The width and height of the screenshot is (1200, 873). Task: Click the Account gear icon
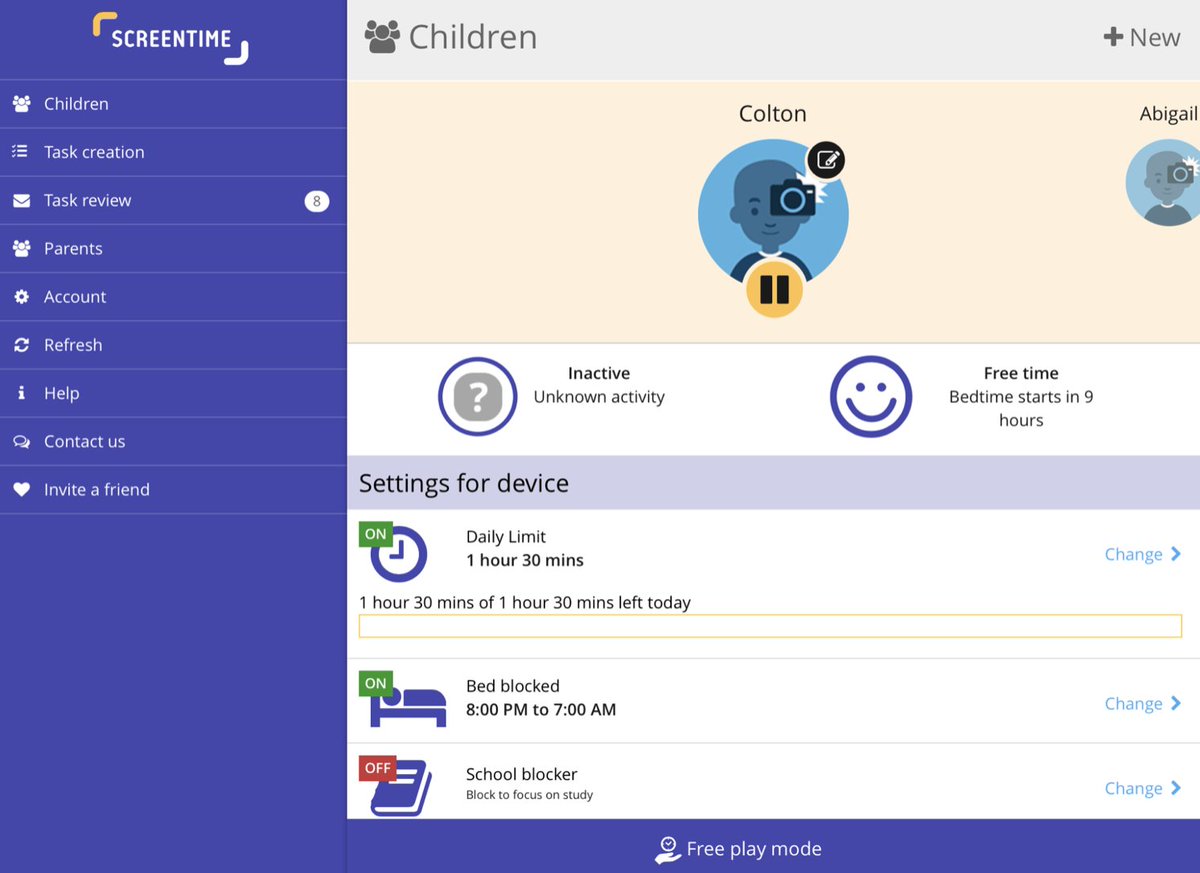(21, 297)
